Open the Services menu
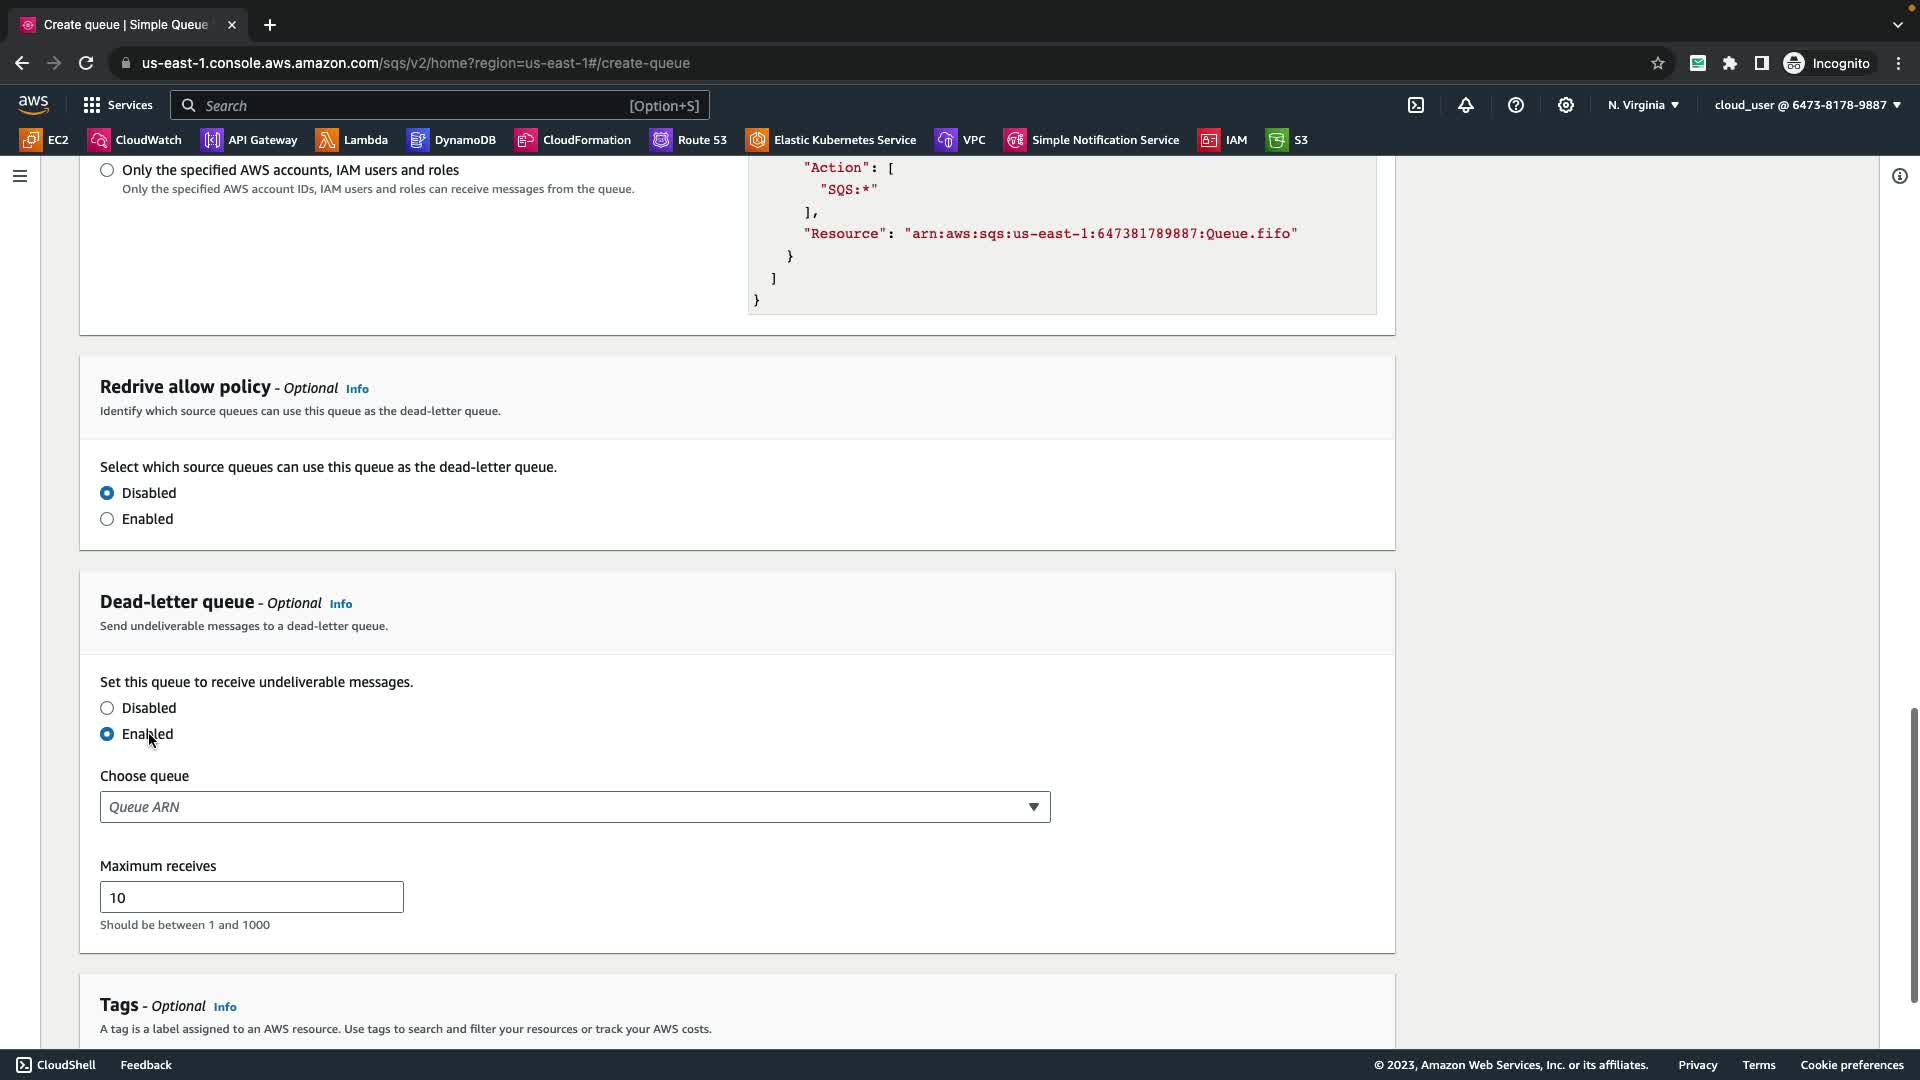The width and height of the screenshot is (1920, 1080). point(118,105)
